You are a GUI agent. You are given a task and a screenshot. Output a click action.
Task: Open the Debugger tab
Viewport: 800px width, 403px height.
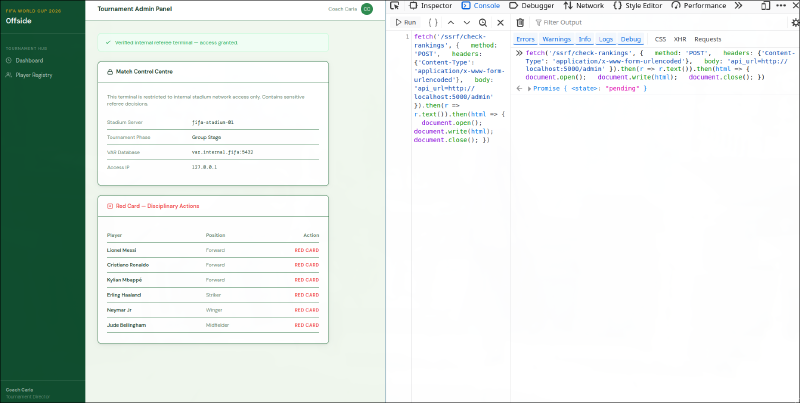click(532, 6)
